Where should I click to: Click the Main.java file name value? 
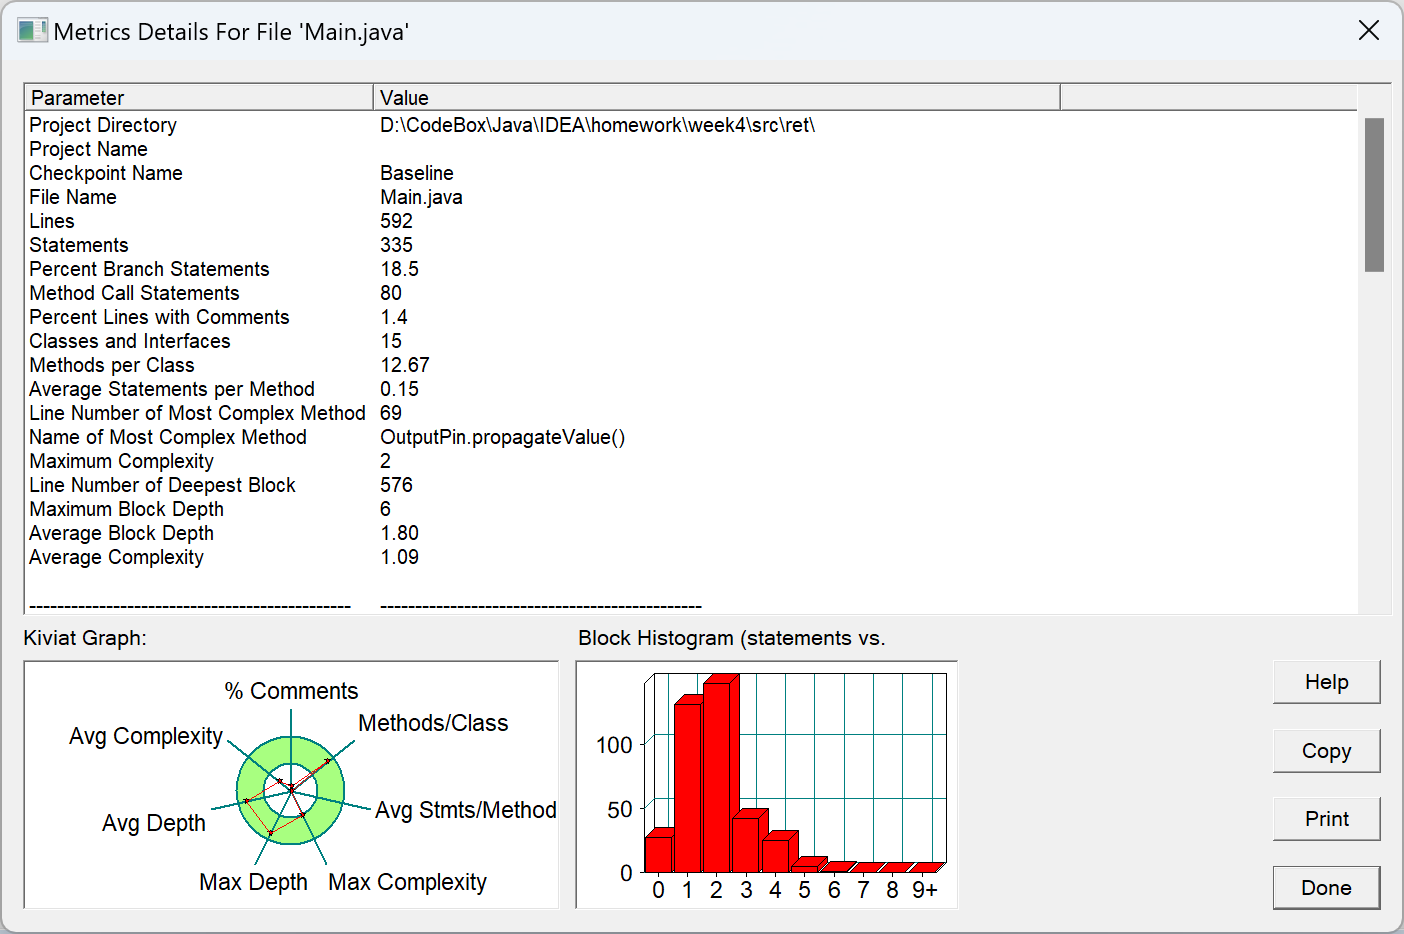421,197
